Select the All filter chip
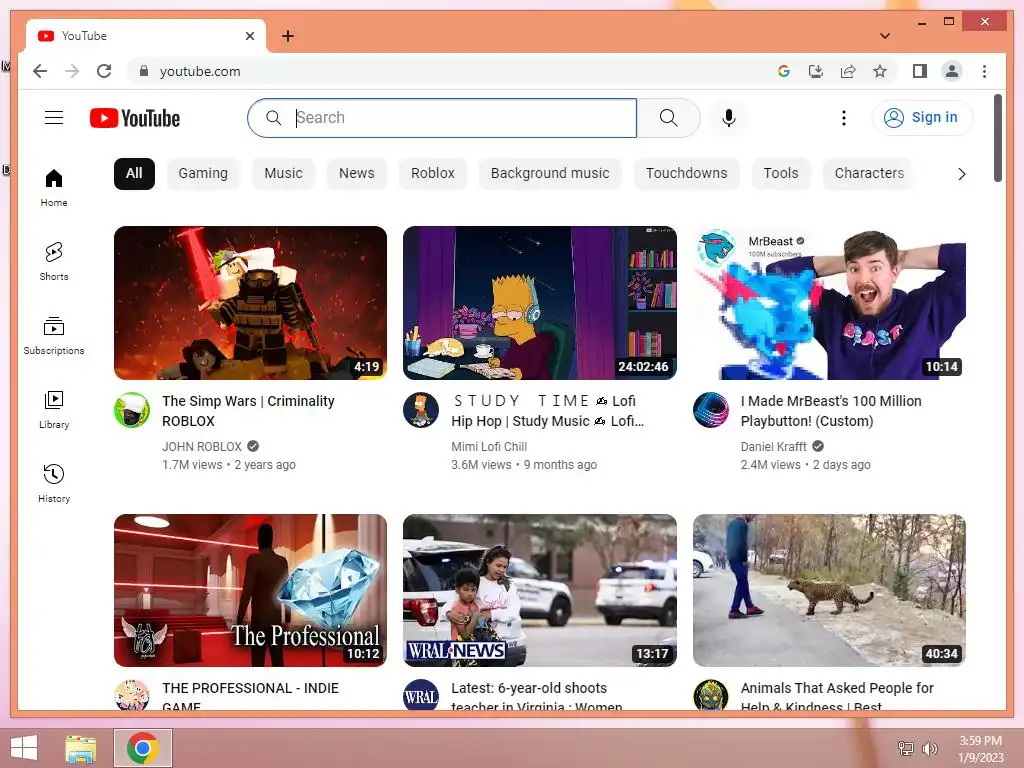Screen dimensions: 1024x768 tap(134, 174)
